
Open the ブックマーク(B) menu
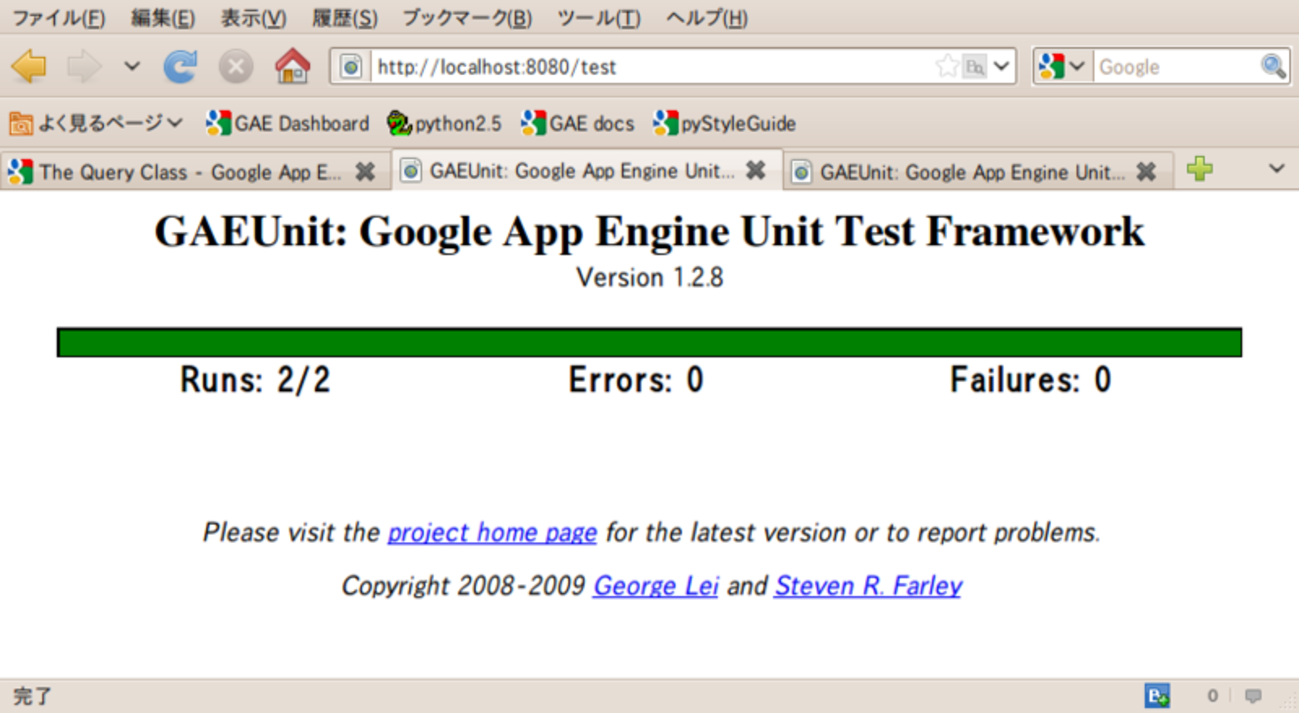click(x=467, y=18)
